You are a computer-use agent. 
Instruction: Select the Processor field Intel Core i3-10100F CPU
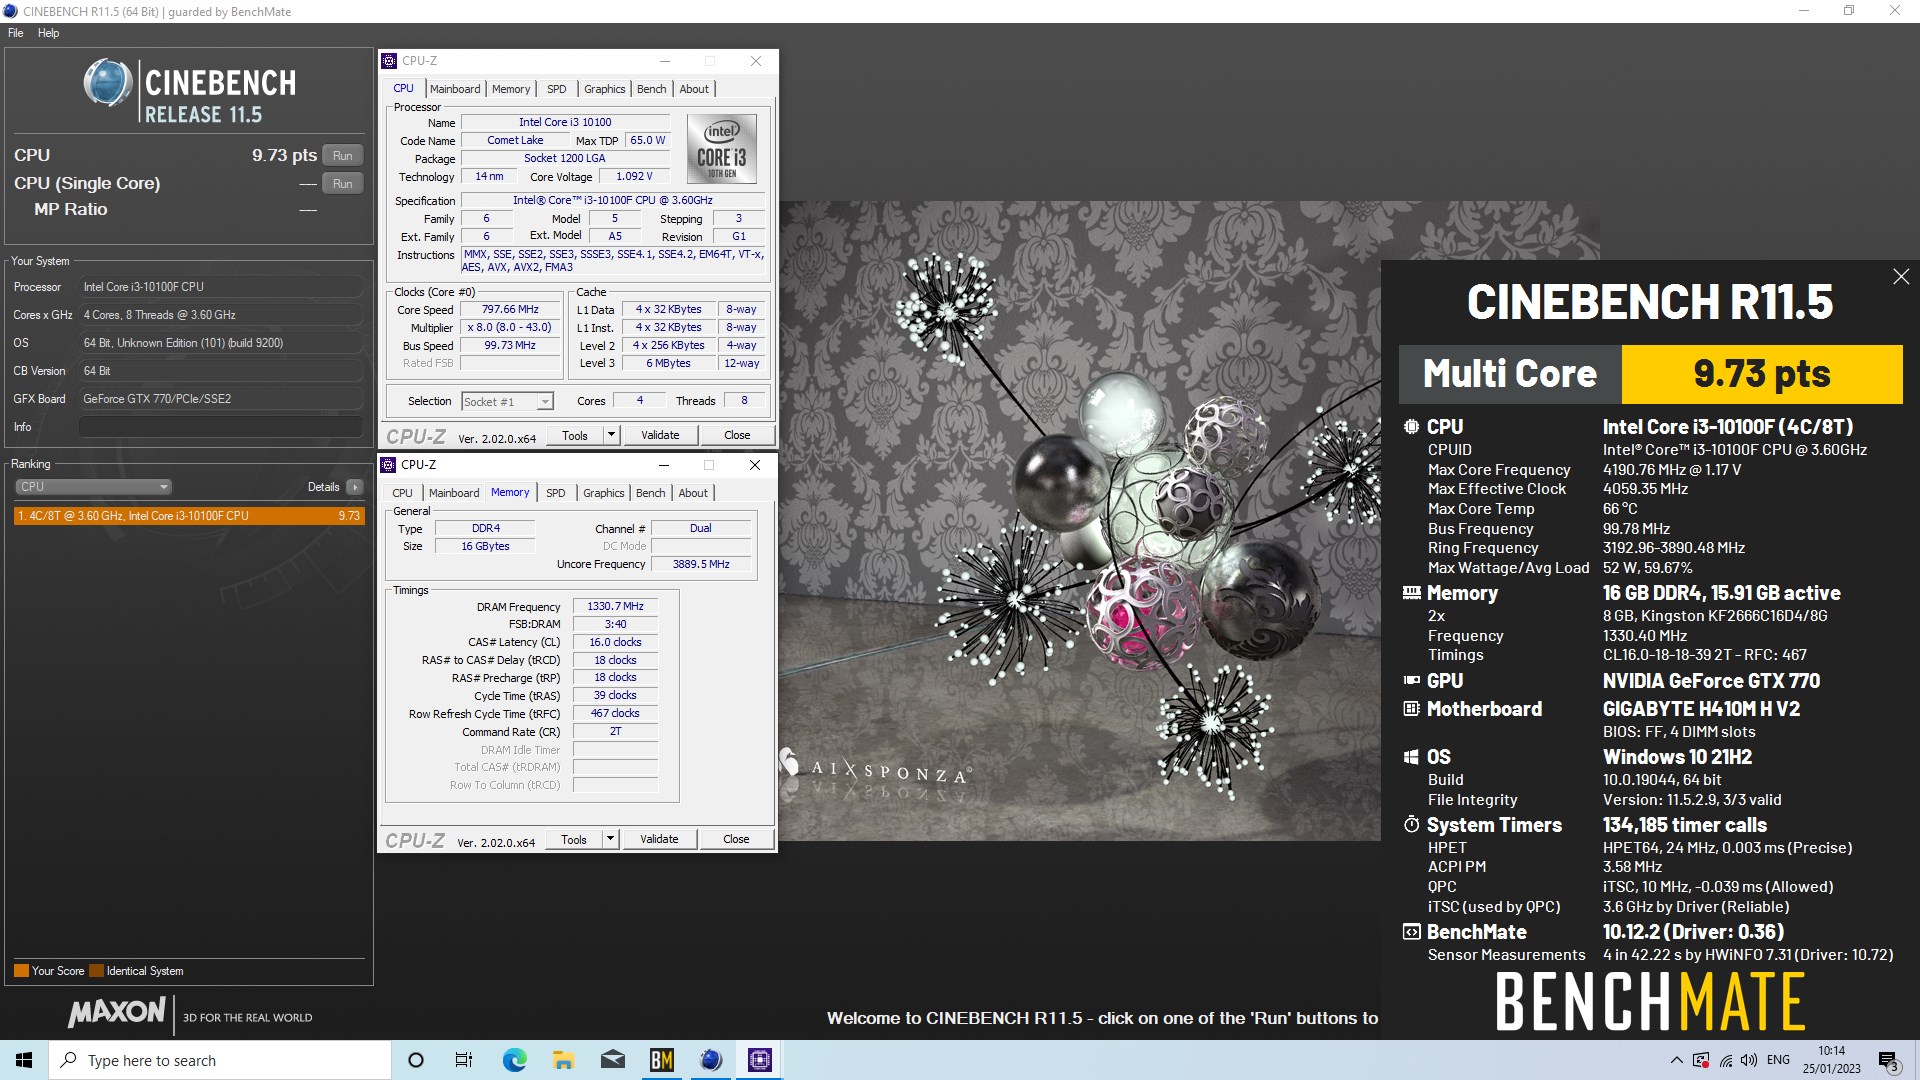click(x=220, y=287)
